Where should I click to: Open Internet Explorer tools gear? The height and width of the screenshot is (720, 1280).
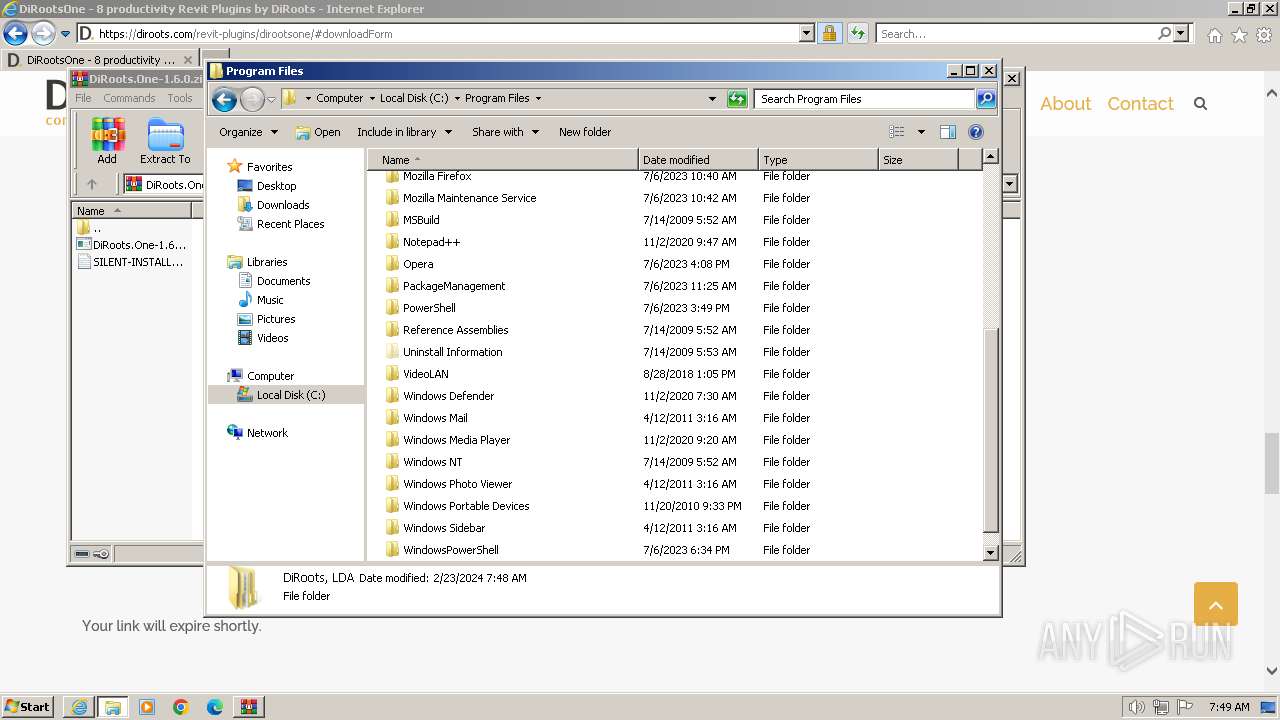pos(1264,35)
